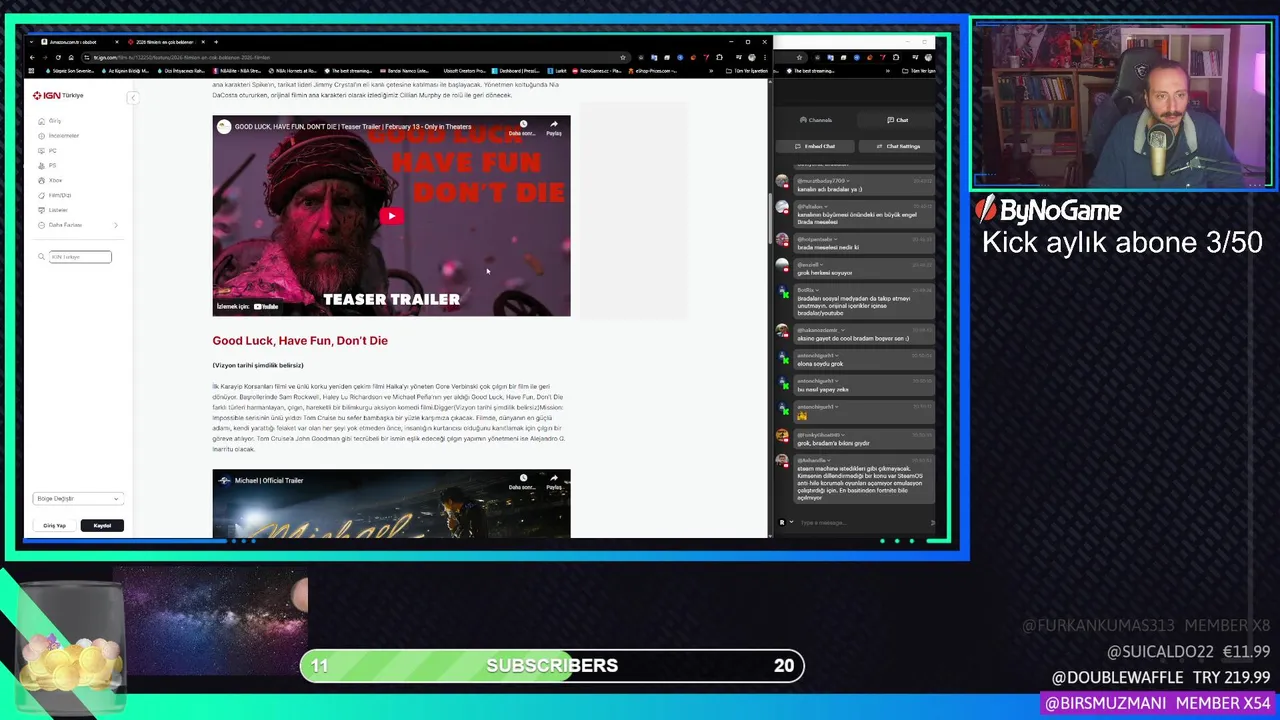1280x720 pixels.
Task: Play the Good Luck Have Fun teaser video
Action: (x=391, y=216)
